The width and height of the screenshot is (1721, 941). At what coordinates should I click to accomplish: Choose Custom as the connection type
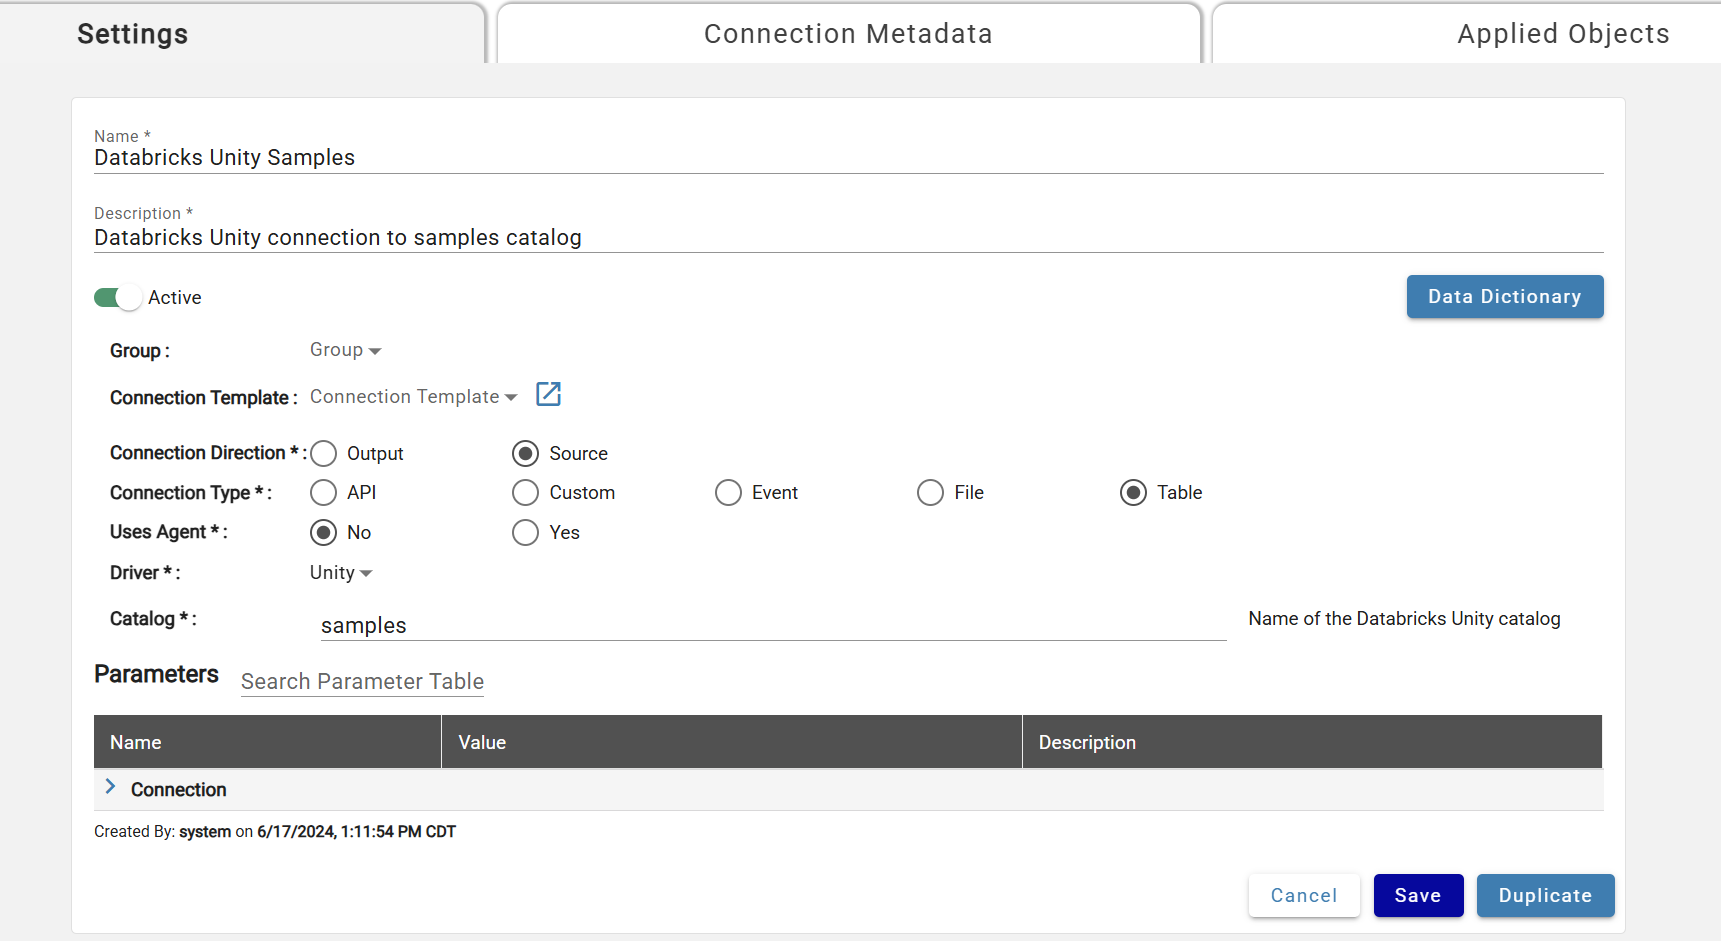[525, 492]
